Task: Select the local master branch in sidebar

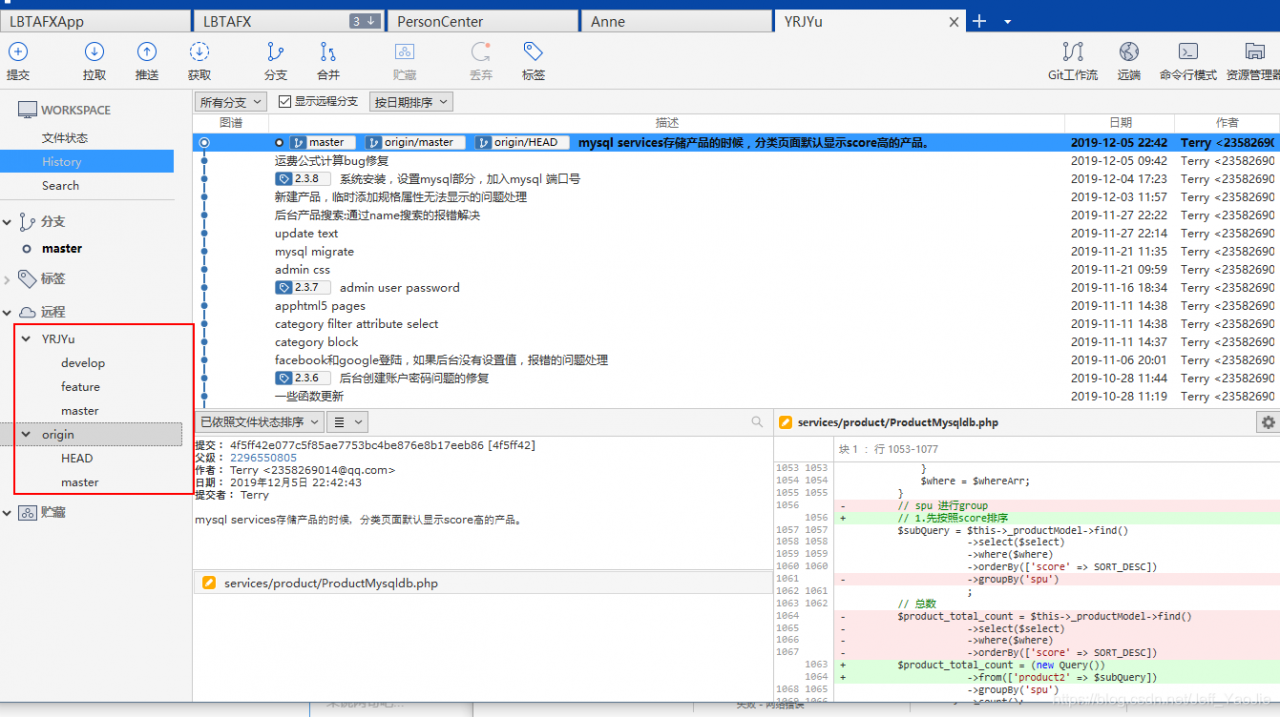Action: coord(62,249)
